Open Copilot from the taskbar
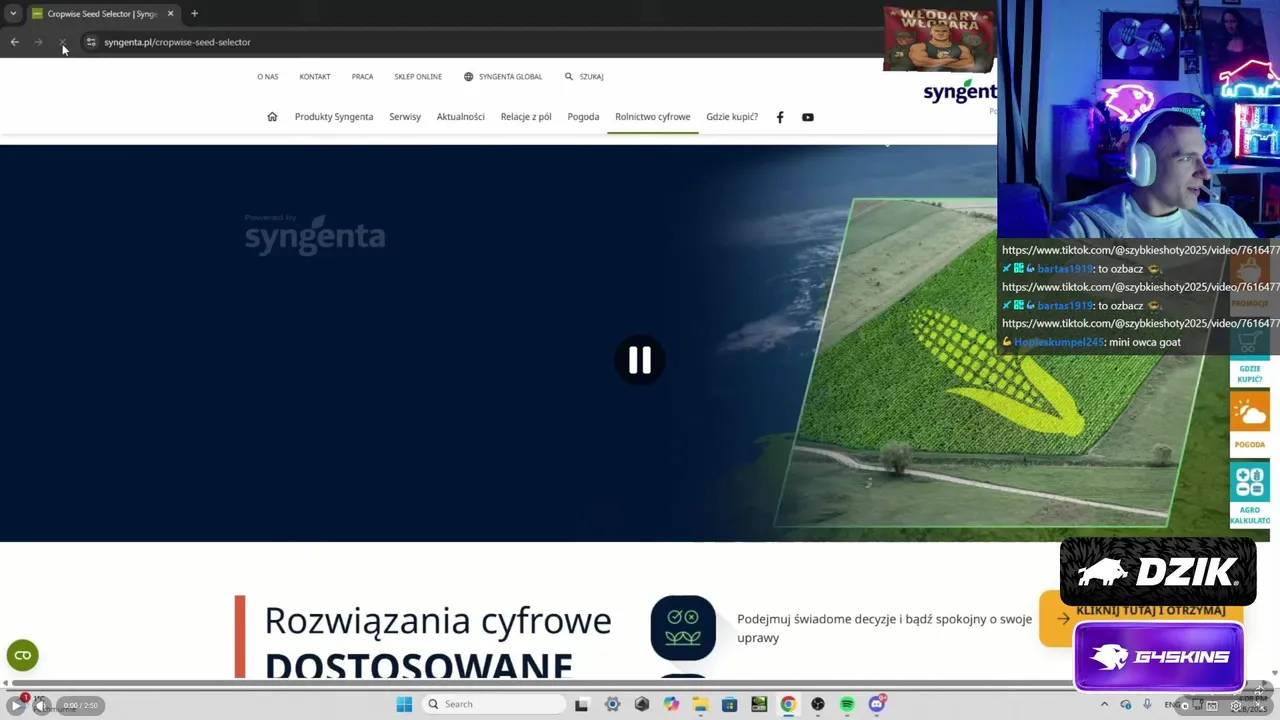This screenshot has width=1280, height=720. pyautogui.click(x=671, y=704)
